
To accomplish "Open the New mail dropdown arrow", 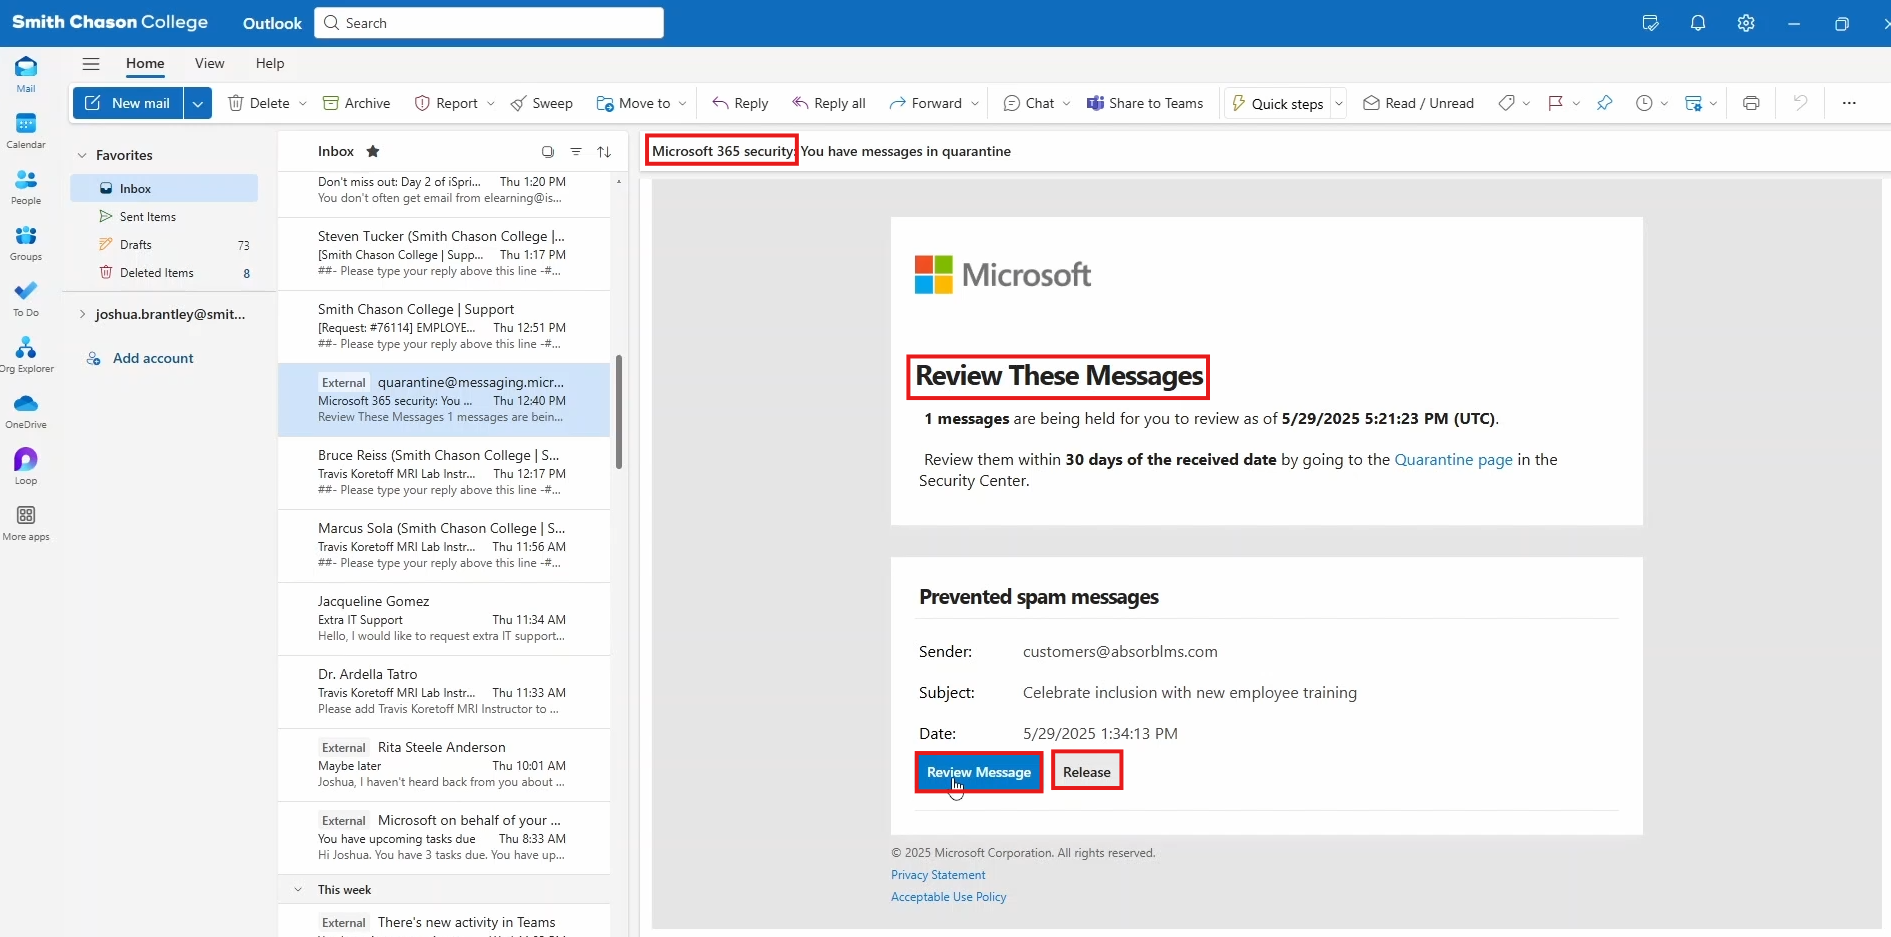I will [198, 103].
